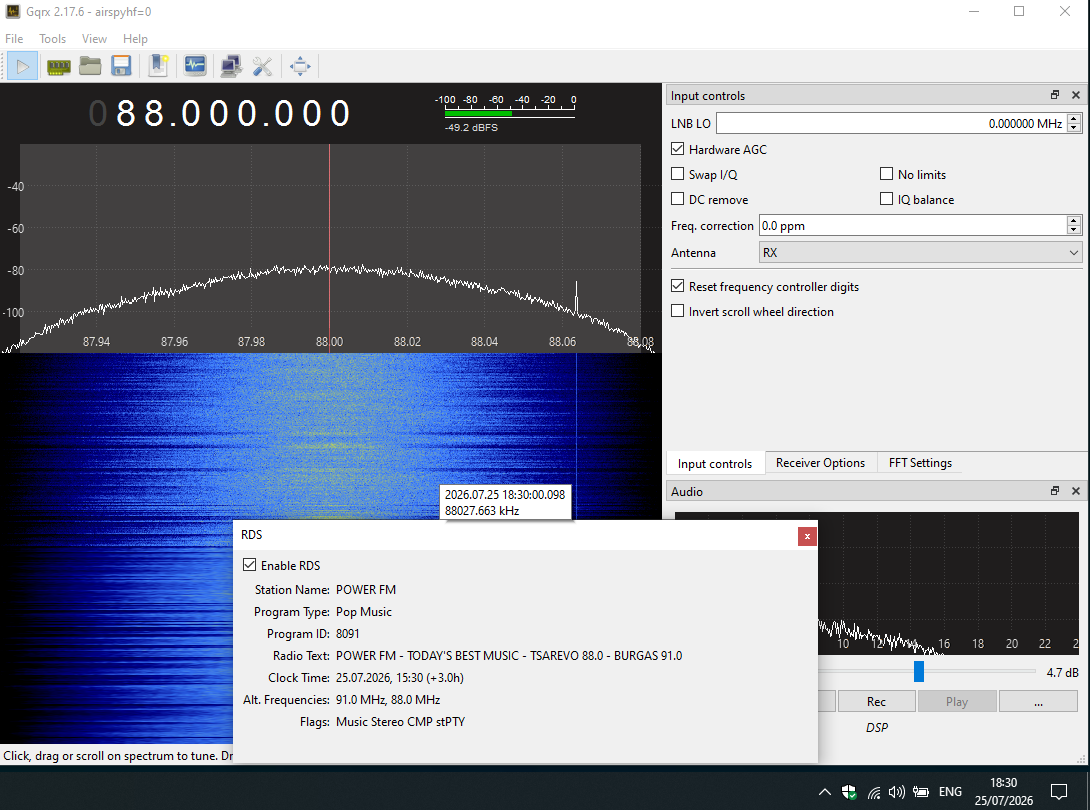Viewport: 1090px width, 810px height.
Task: Toggle full screen with the arrows icon
Action: pyautogui.click(x=300, y=67)
